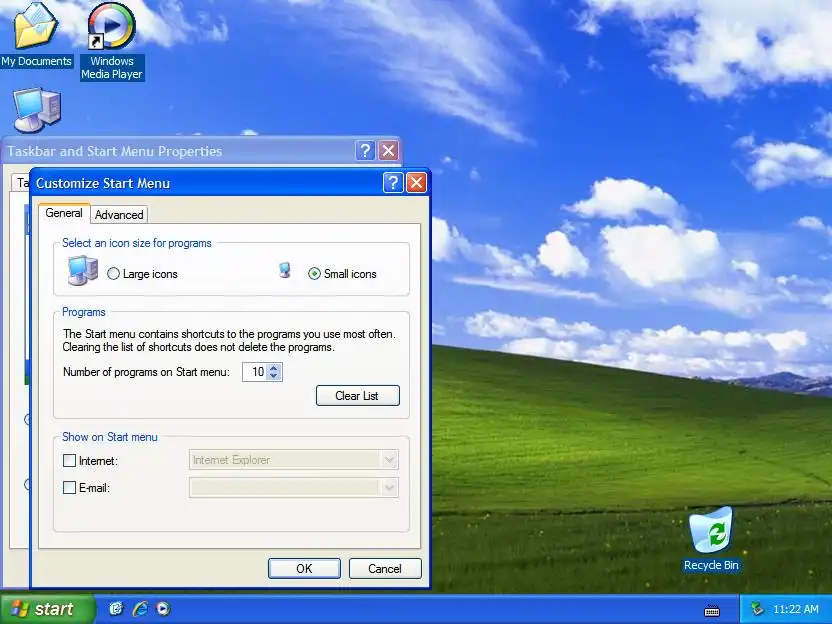Viewport: 832px width, 624px height.
Task: Open the E-mail program dropdown
Action: pos(389,487)
